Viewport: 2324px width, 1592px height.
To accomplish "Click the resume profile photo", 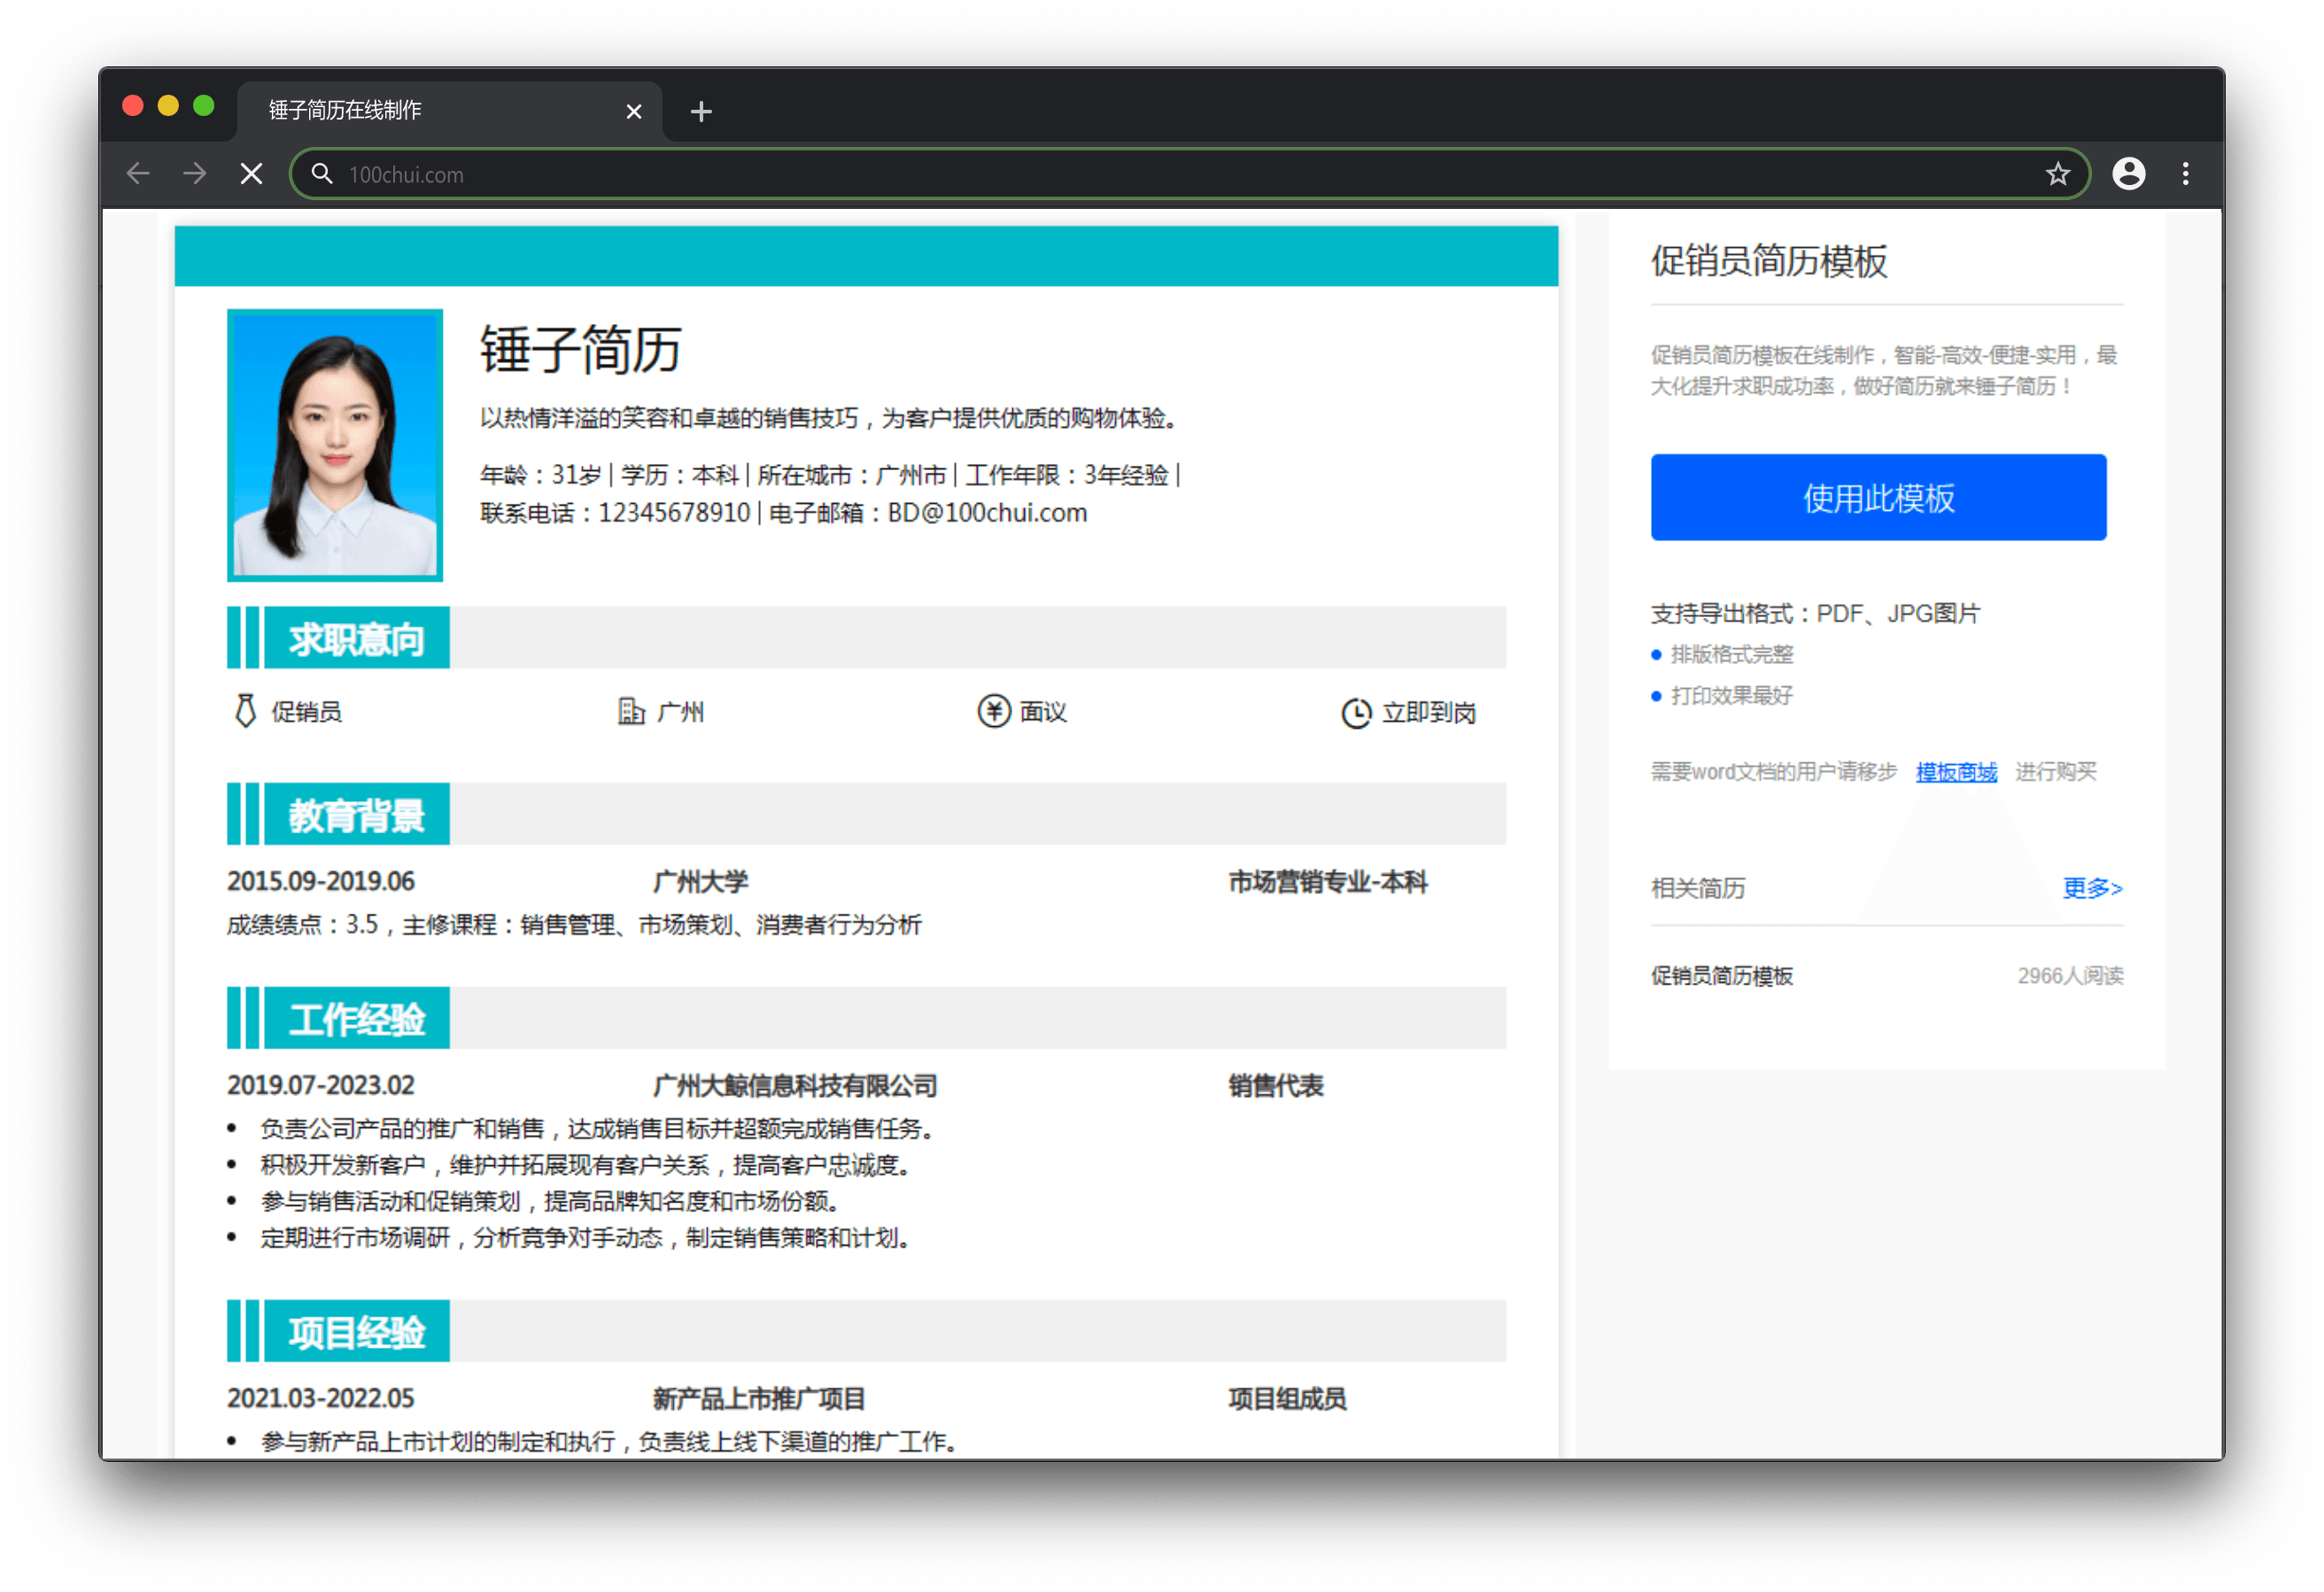I will (x=334, y=445).
